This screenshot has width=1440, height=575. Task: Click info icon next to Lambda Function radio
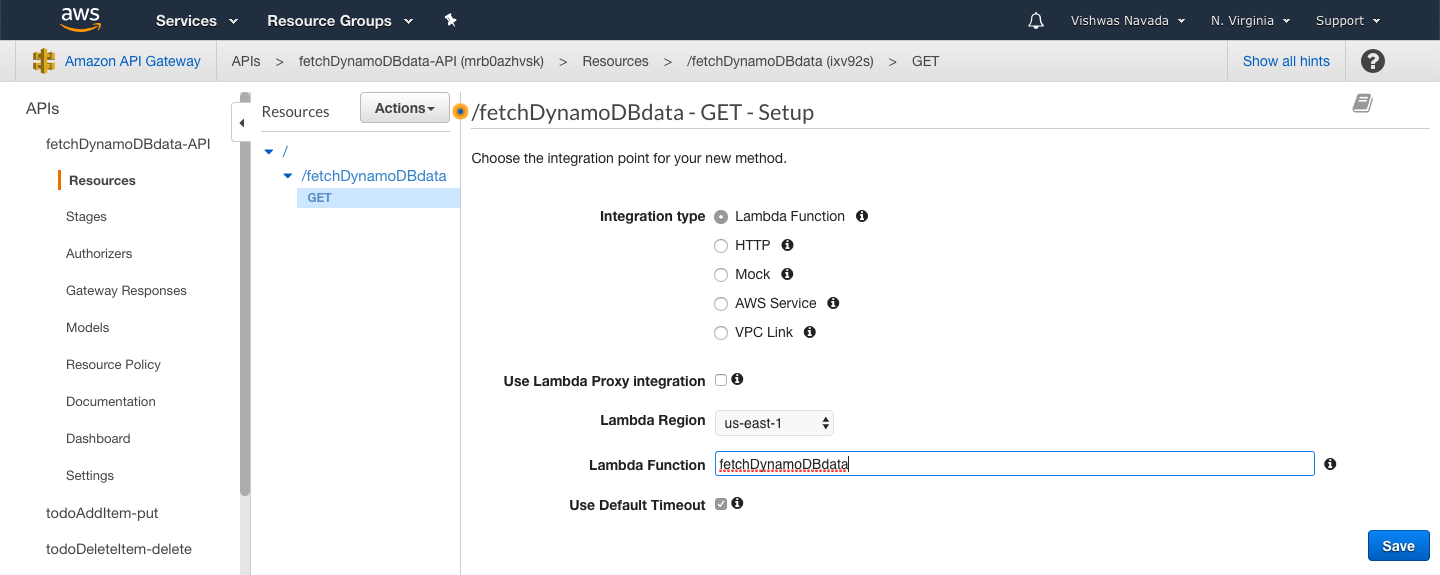pos(862,216)
